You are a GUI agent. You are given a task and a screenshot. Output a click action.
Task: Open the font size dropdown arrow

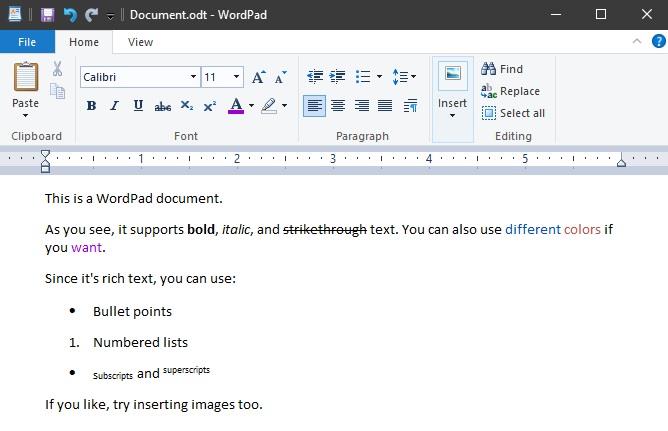tap(236, 77)
